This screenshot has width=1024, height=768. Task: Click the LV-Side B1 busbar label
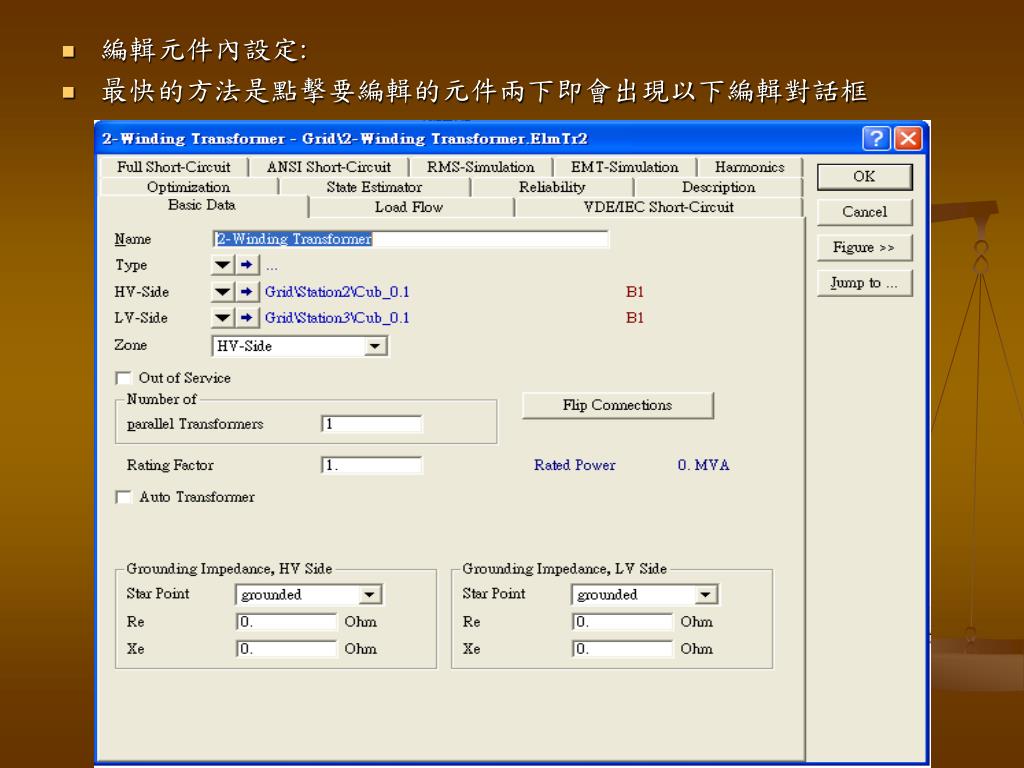click(x=635, y=318)
